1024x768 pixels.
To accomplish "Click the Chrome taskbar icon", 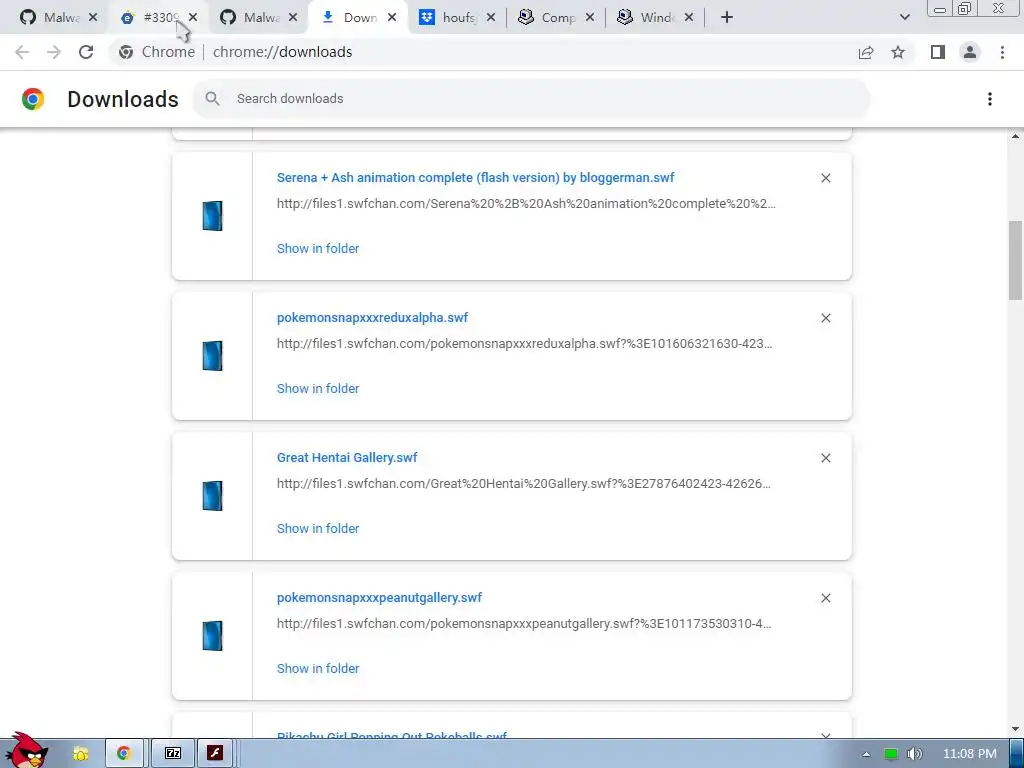I will tap(124, 754).
